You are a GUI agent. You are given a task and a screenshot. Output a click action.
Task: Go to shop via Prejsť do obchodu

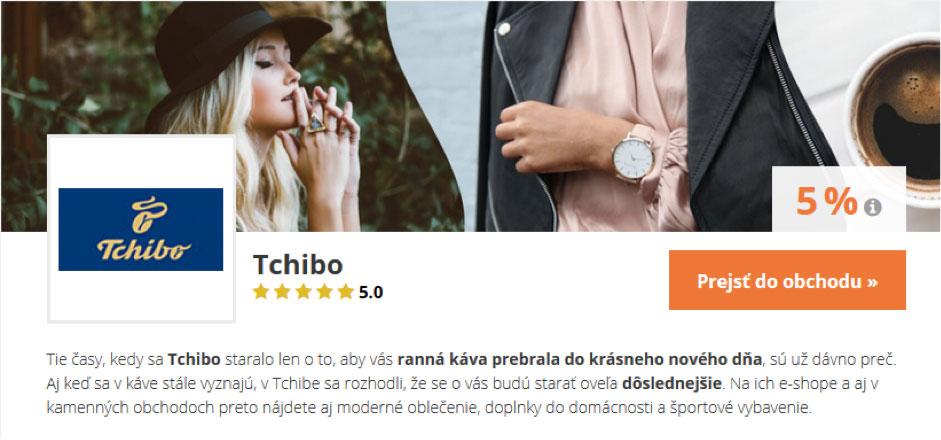point(787,280)
